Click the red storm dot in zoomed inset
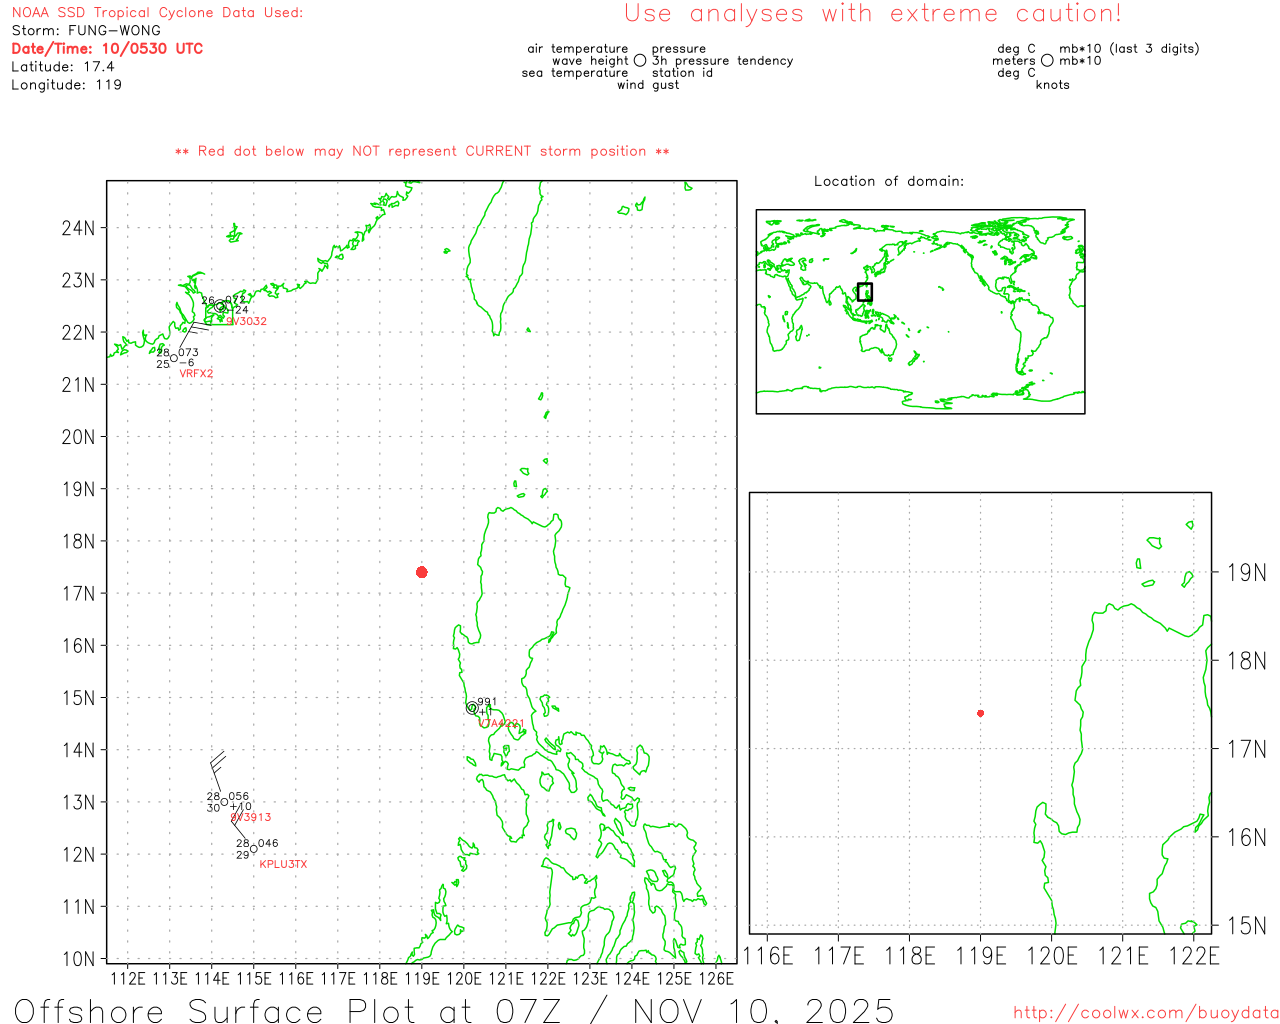The image size is (1280, 1024). coord(980,713)
